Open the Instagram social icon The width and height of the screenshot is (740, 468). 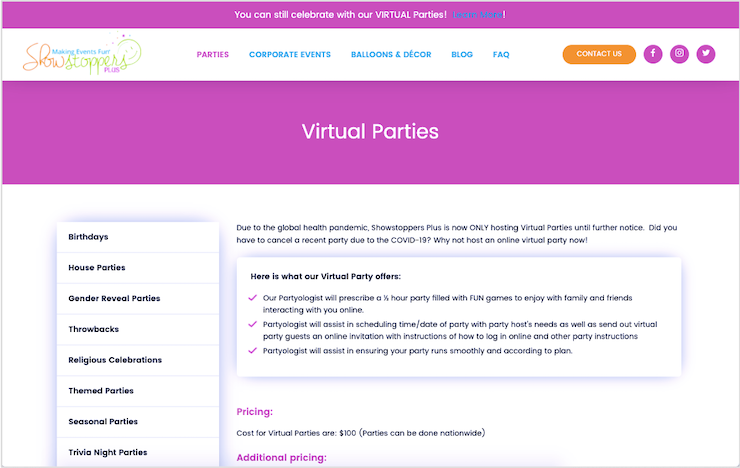pyautogui.click(x=679, y=54)
